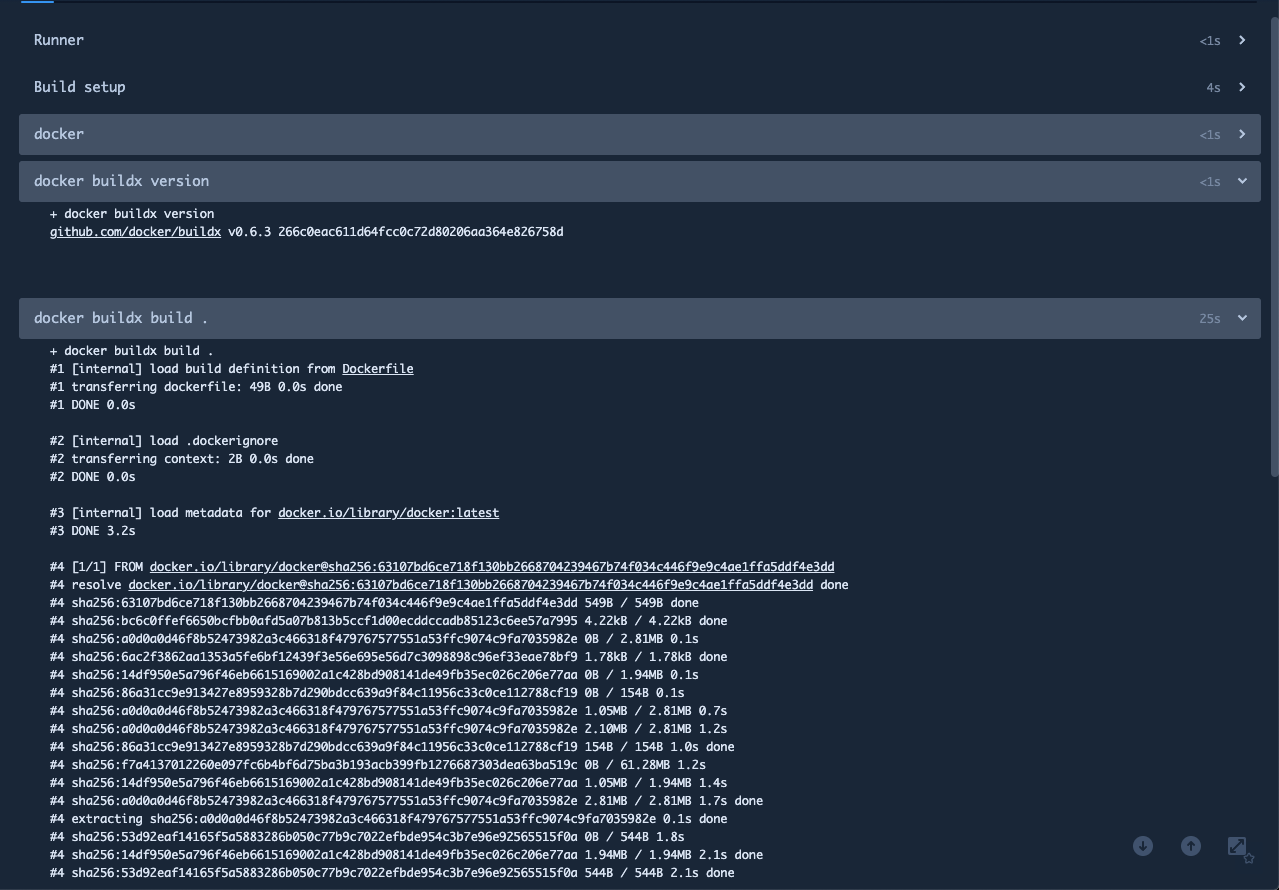Jump to top of log with up-arrow icon

point(1191,846)
